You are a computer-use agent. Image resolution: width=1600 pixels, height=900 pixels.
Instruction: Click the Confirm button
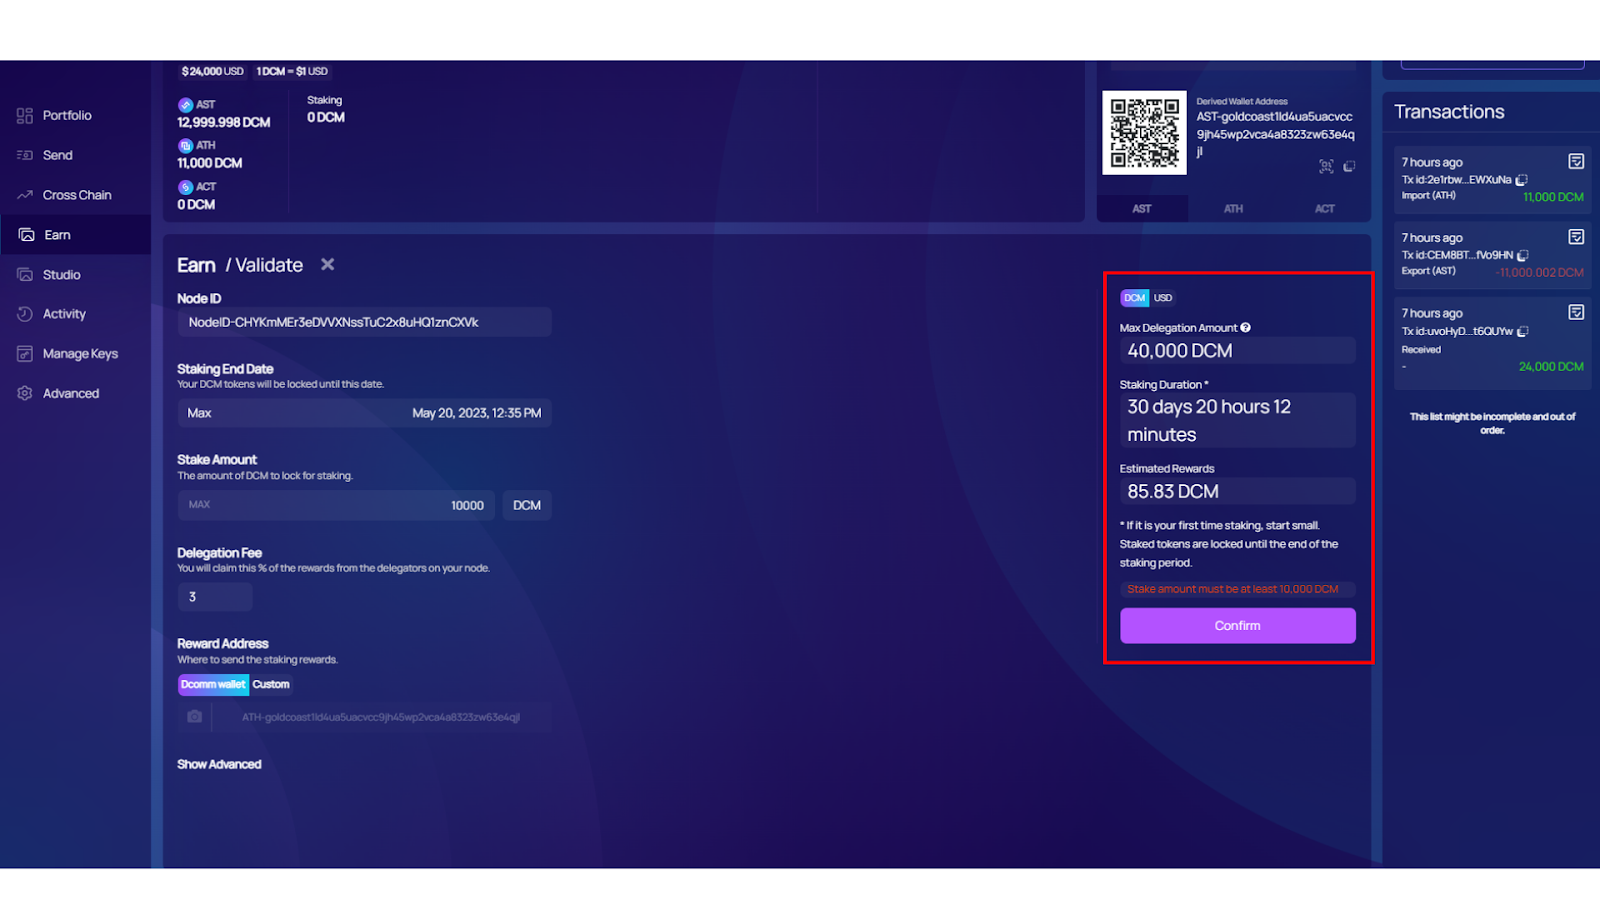click(x=1236, y=625)
